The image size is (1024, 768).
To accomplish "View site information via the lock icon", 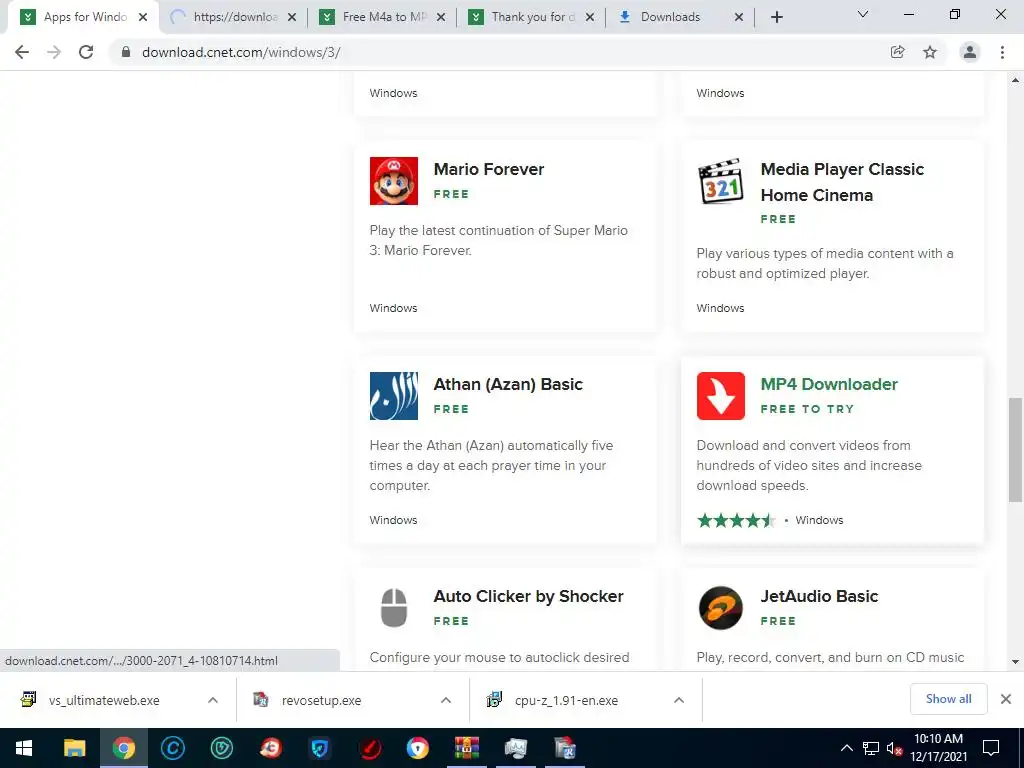I will 126,52.
